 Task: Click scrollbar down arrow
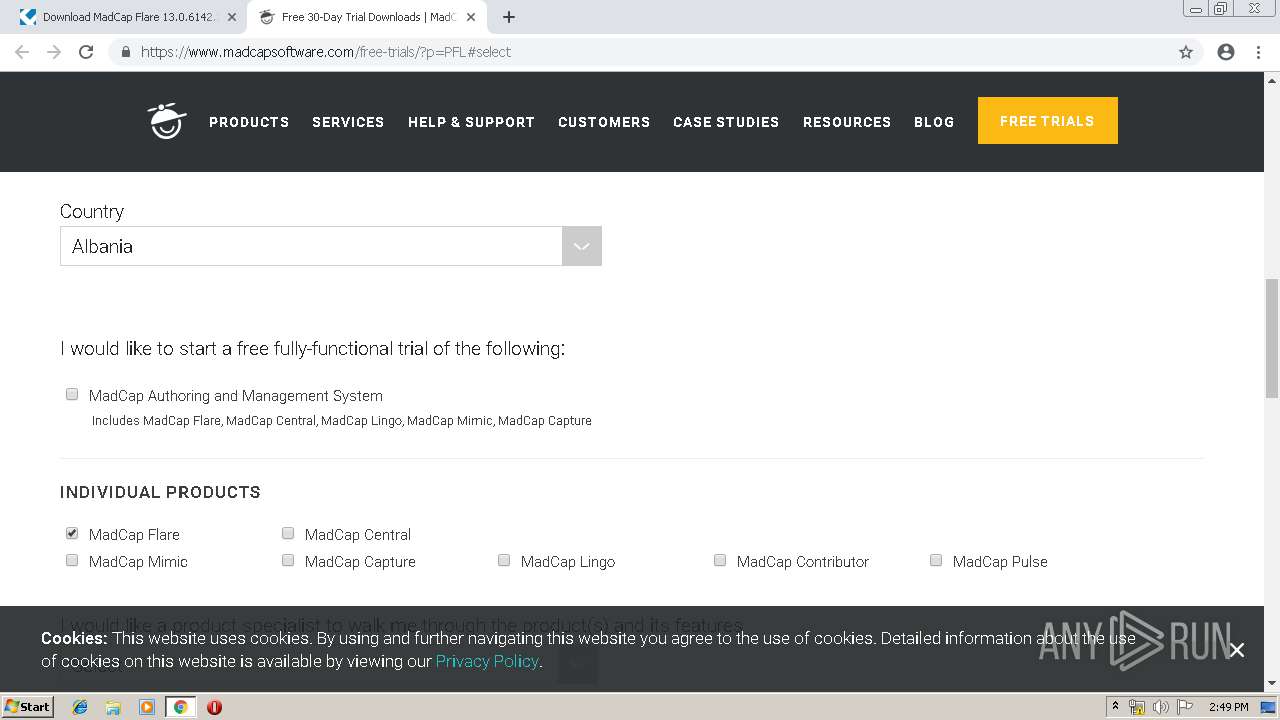(x=1272, y=683)
